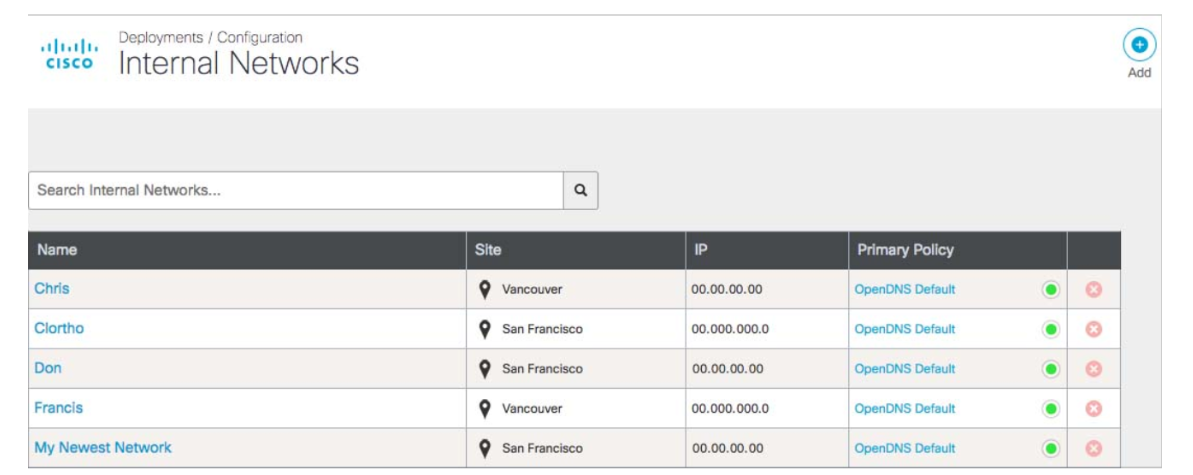Viewport: 1193px width, 475px height.
Task: Click green status indicator for My Newest Network
Action: point(1051,448)
